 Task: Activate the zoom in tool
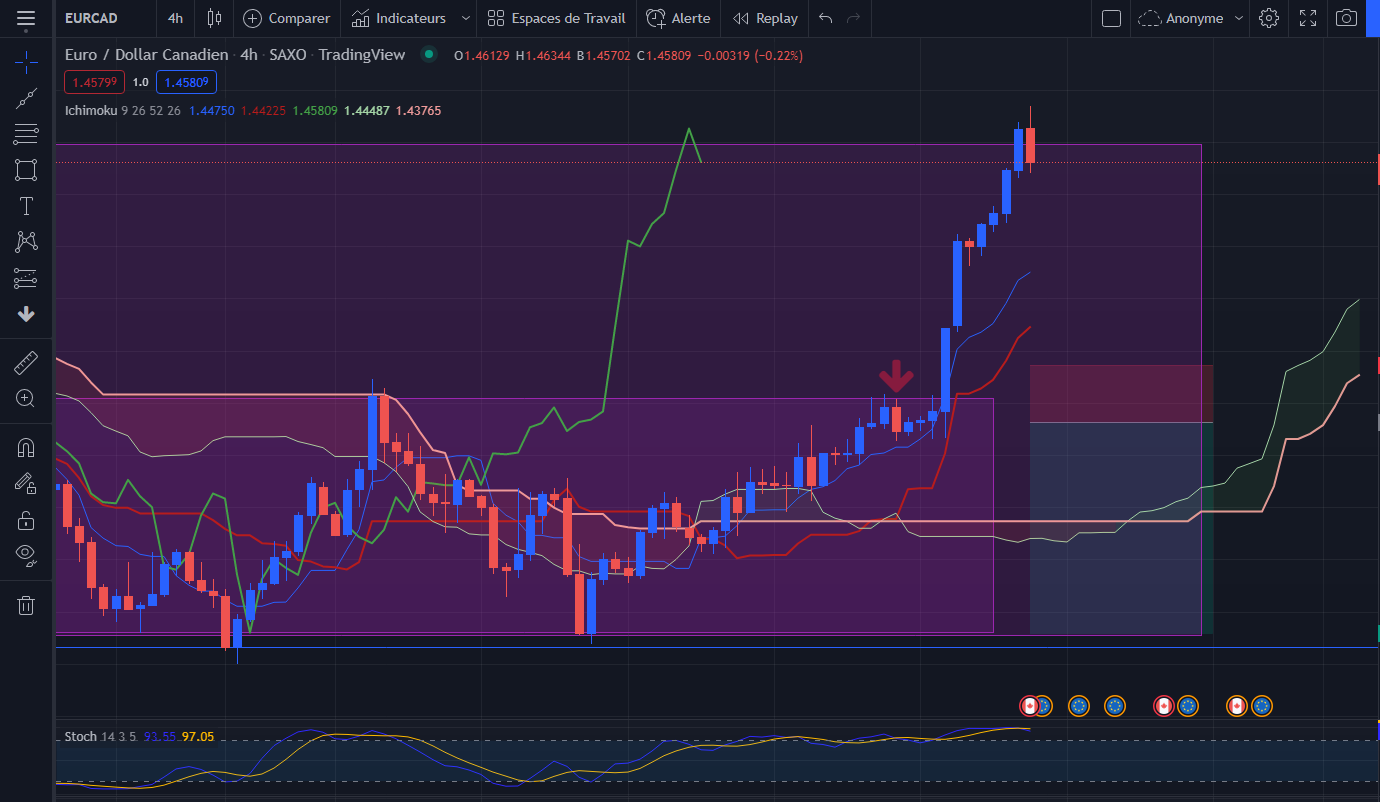coord(26,398)
